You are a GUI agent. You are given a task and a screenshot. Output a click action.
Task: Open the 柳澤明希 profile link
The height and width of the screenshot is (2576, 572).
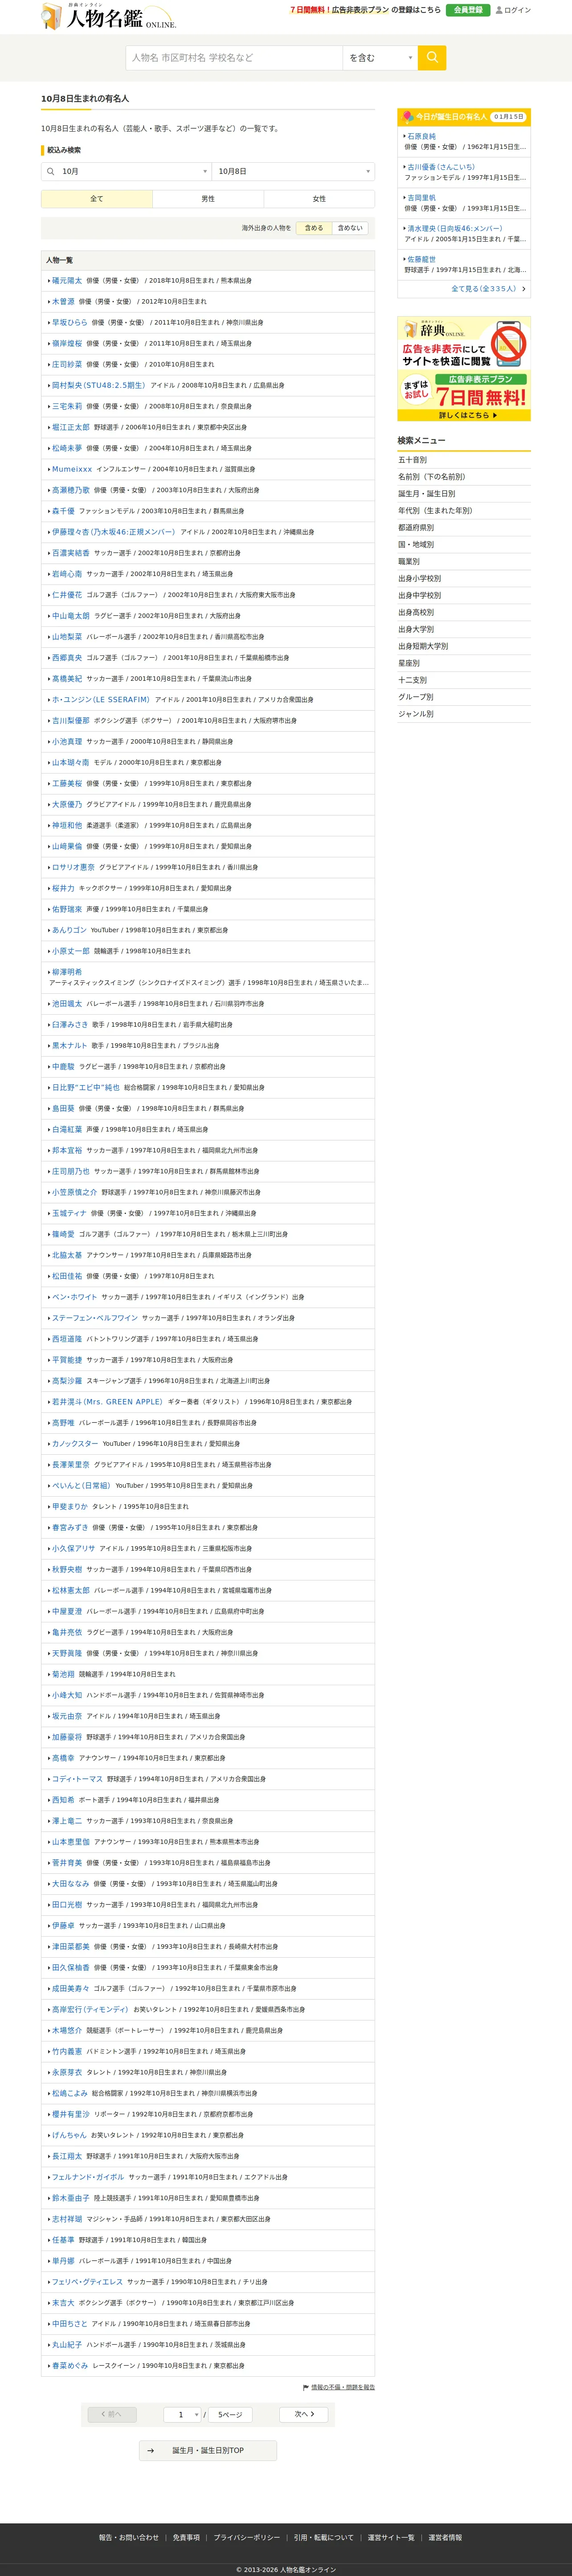pos(67,972)
